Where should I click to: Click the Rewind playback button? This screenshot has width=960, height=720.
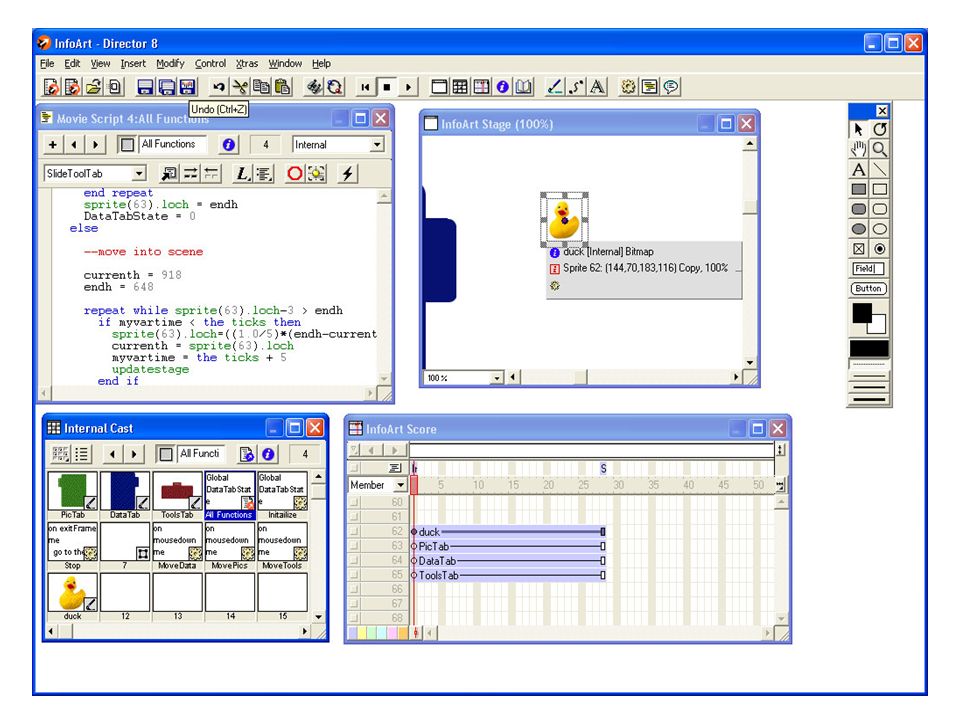(x=366, y=87)
